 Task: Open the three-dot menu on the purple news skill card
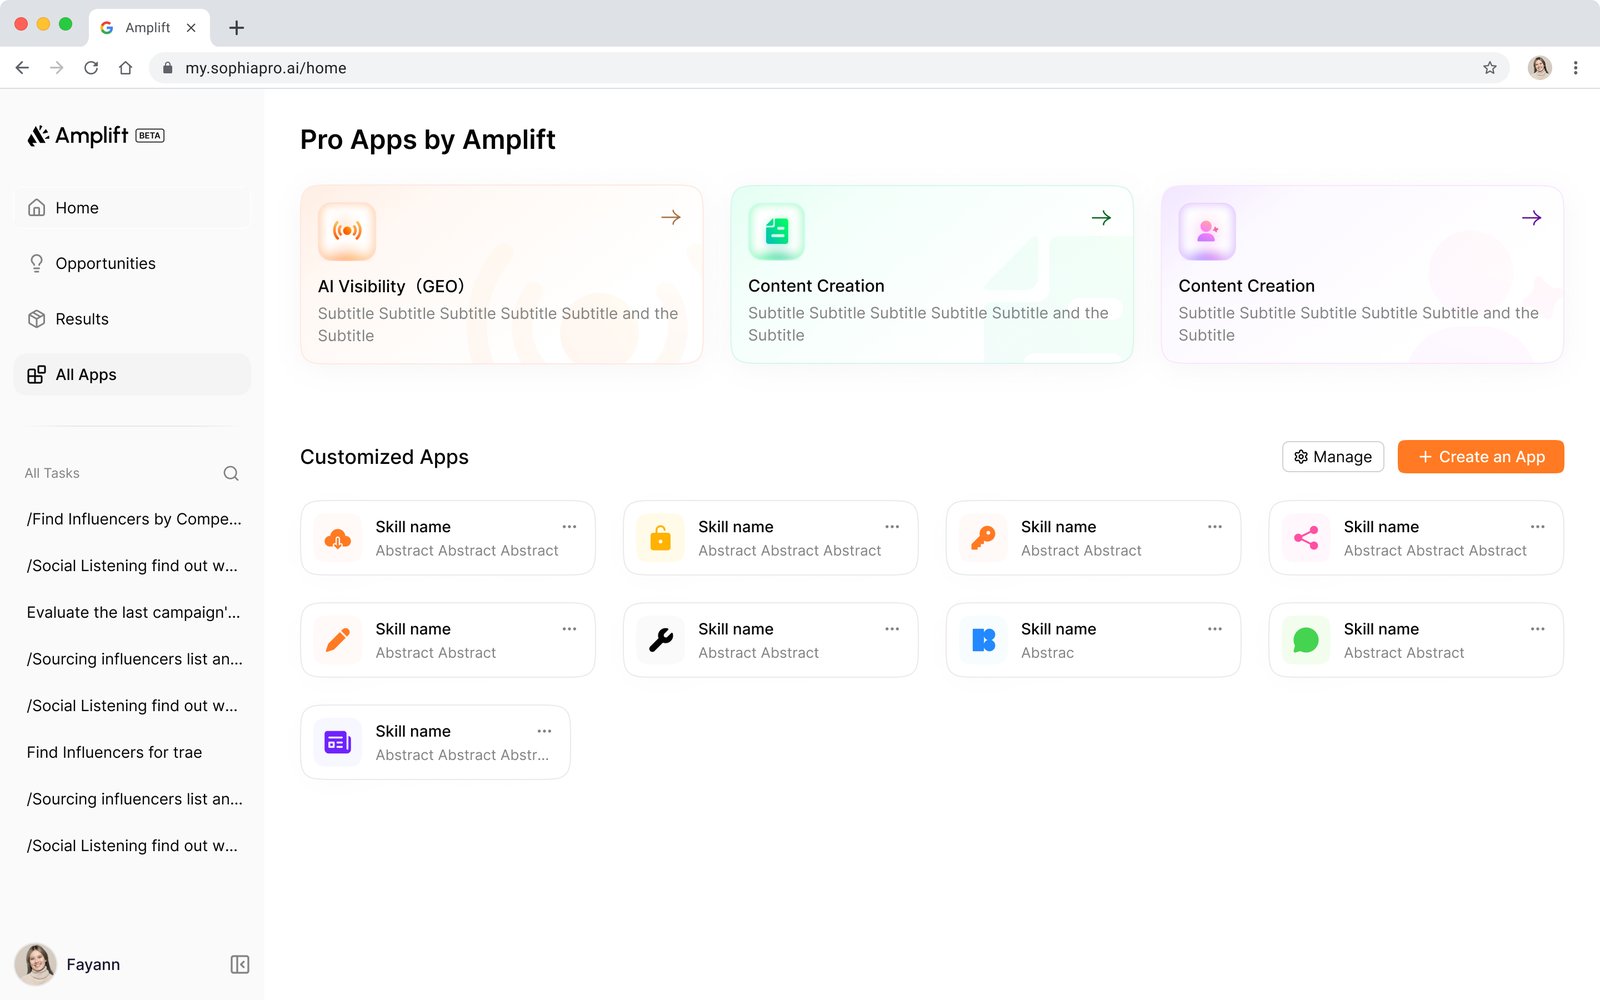pyautogui.click(x=544, y=731)
